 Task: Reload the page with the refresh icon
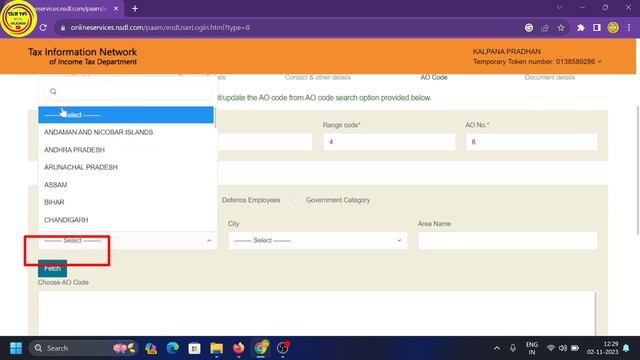43,28
